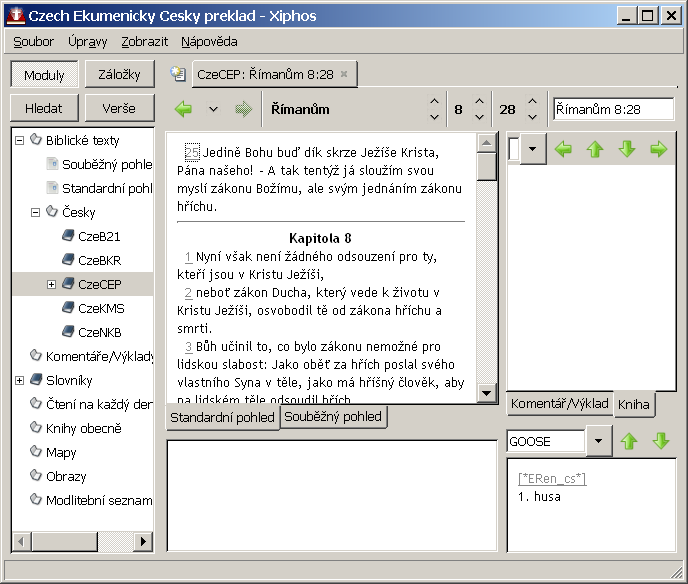The height and width of the screenshot is (584, 688).
Task: Switch to the Souběžný pohled tab
Action: 334,417
